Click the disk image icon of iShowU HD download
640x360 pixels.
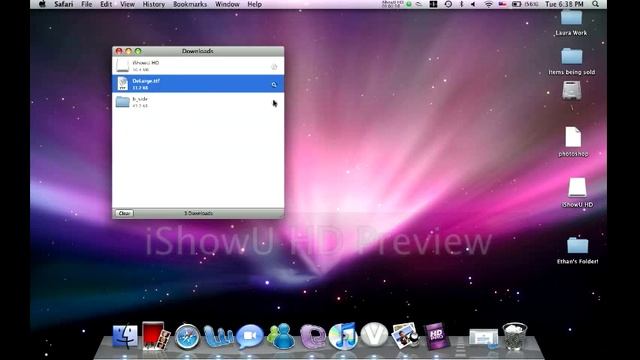[x=122, y=65]
